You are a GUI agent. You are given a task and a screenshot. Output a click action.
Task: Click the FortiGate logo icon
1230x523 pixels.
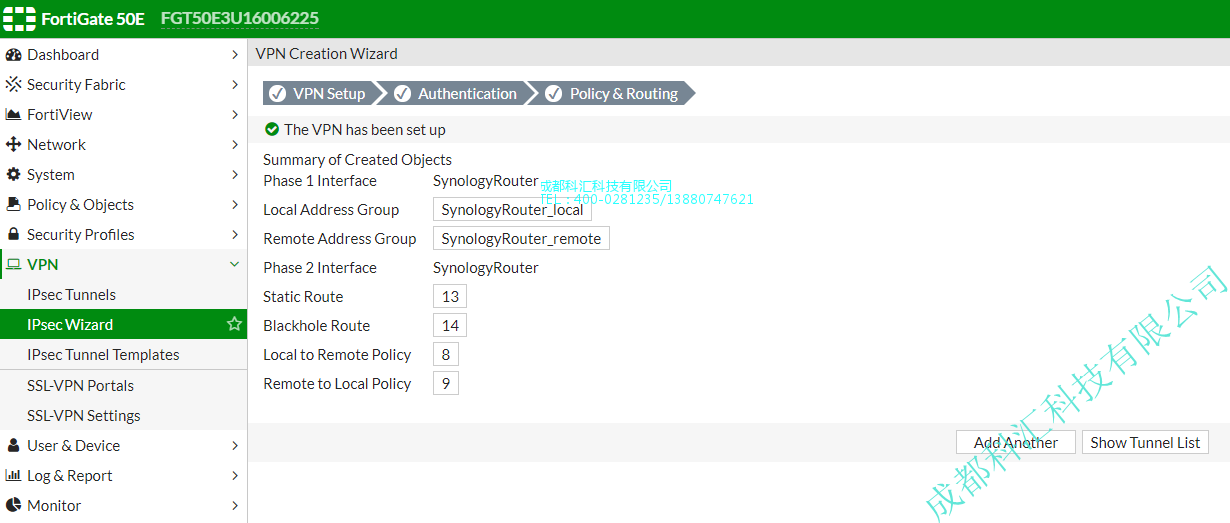[x=19, y=19]
